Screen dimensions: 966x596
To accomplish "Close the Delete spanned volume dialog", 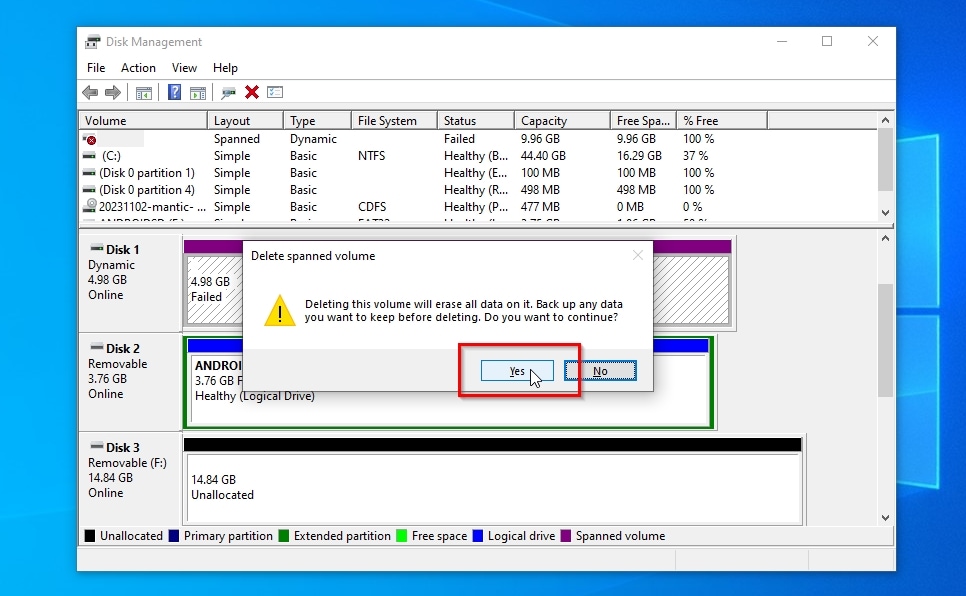I will [x=637, y=256].
